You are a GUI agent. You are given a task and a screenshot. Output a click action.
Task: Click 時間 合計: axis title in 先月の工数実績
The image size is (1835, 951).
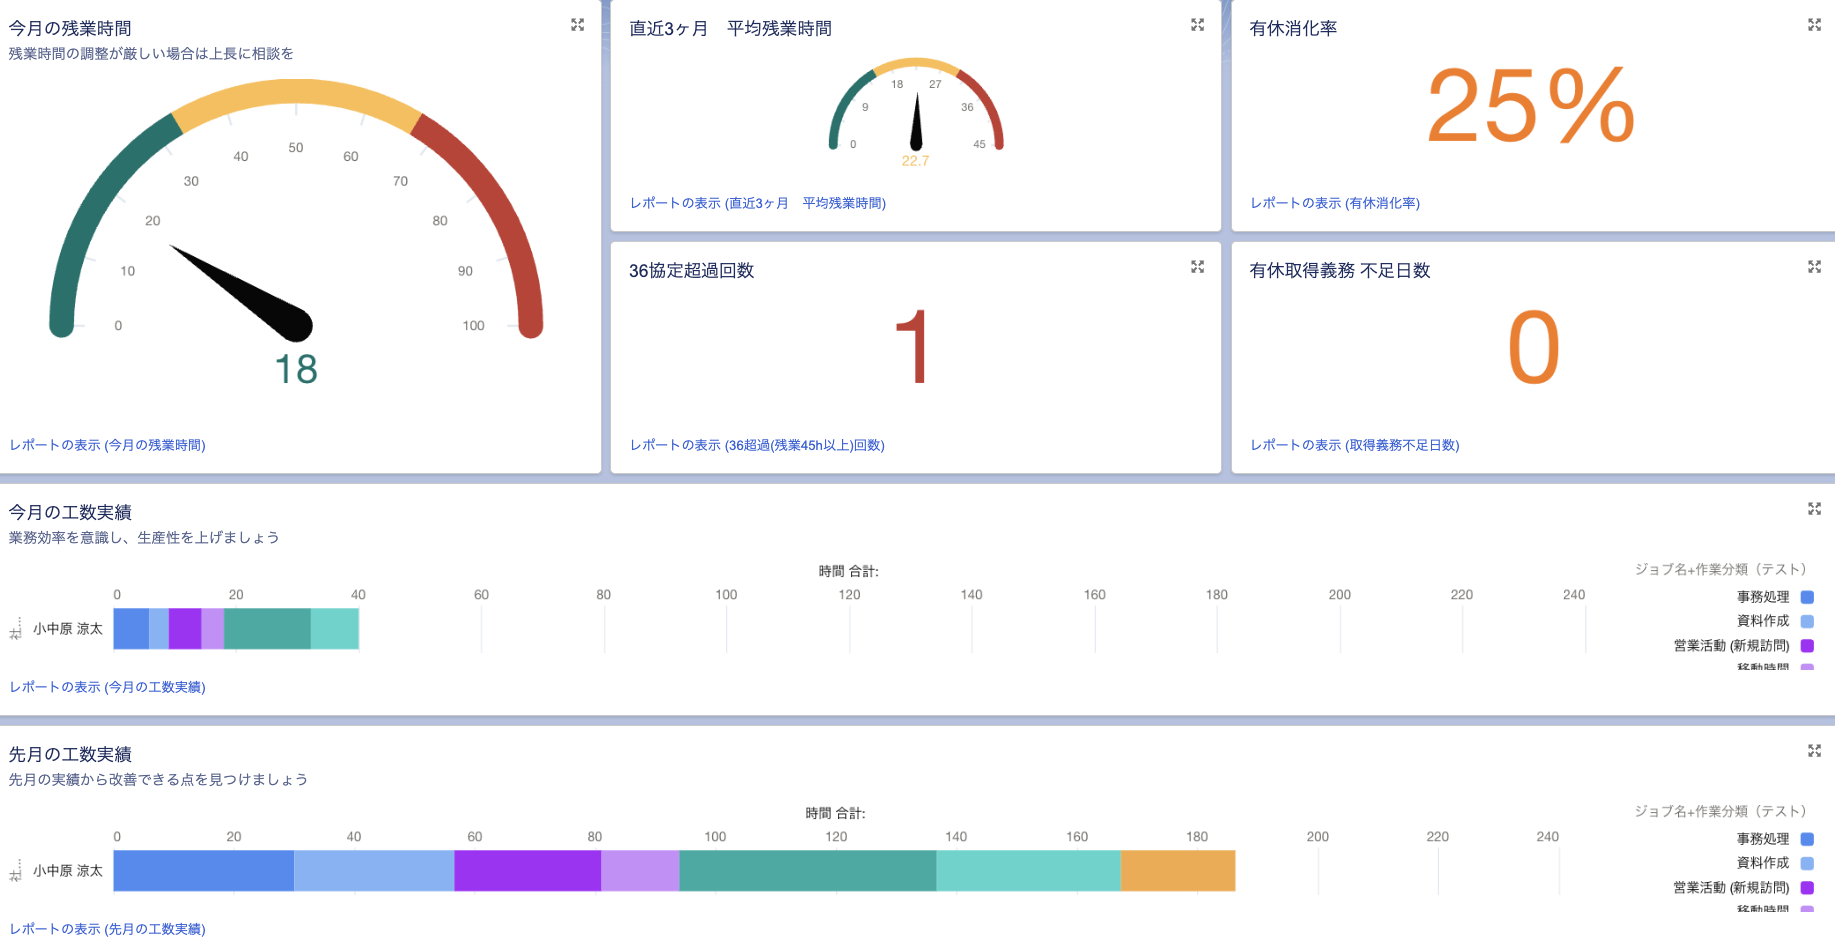coord(835,813)
